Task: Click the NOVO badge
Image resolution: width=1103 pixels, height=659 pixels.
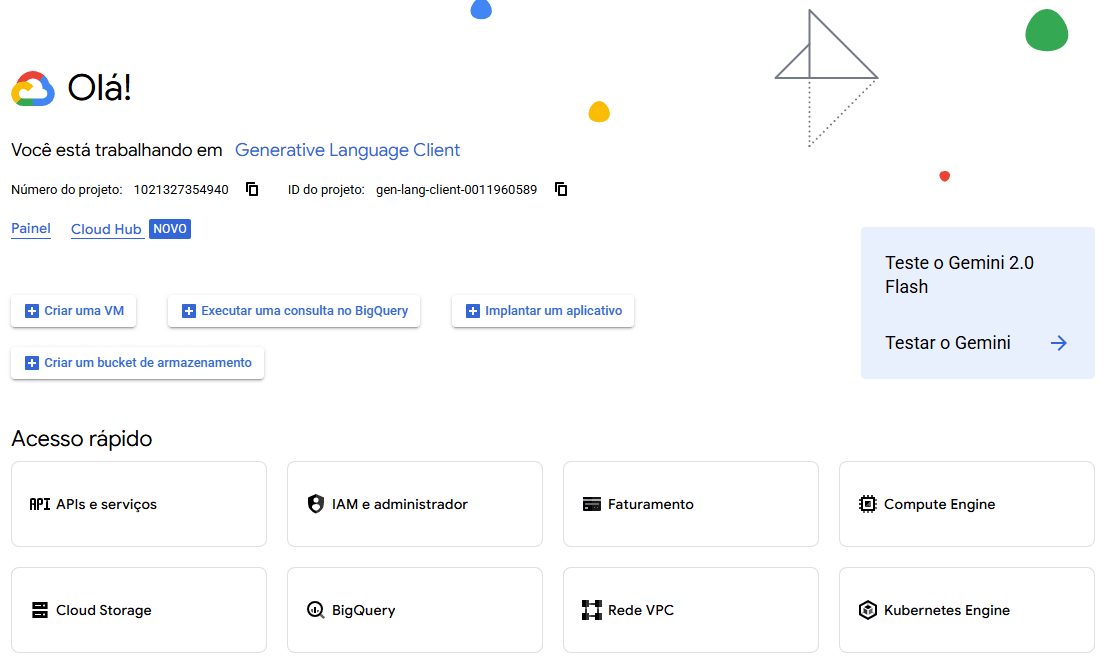Action: [170, 229]
